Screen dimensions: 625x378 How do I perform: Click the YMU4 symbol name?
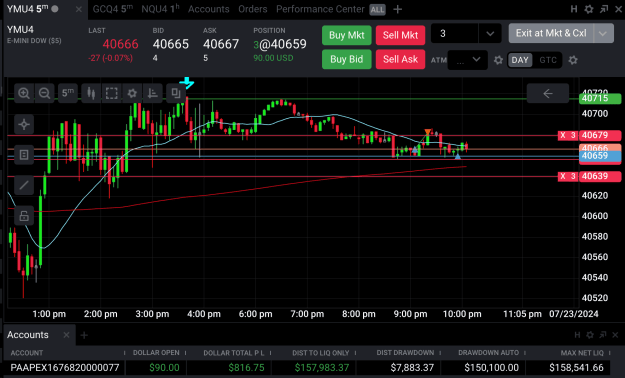pyautogui.click(x=20, y=30)
